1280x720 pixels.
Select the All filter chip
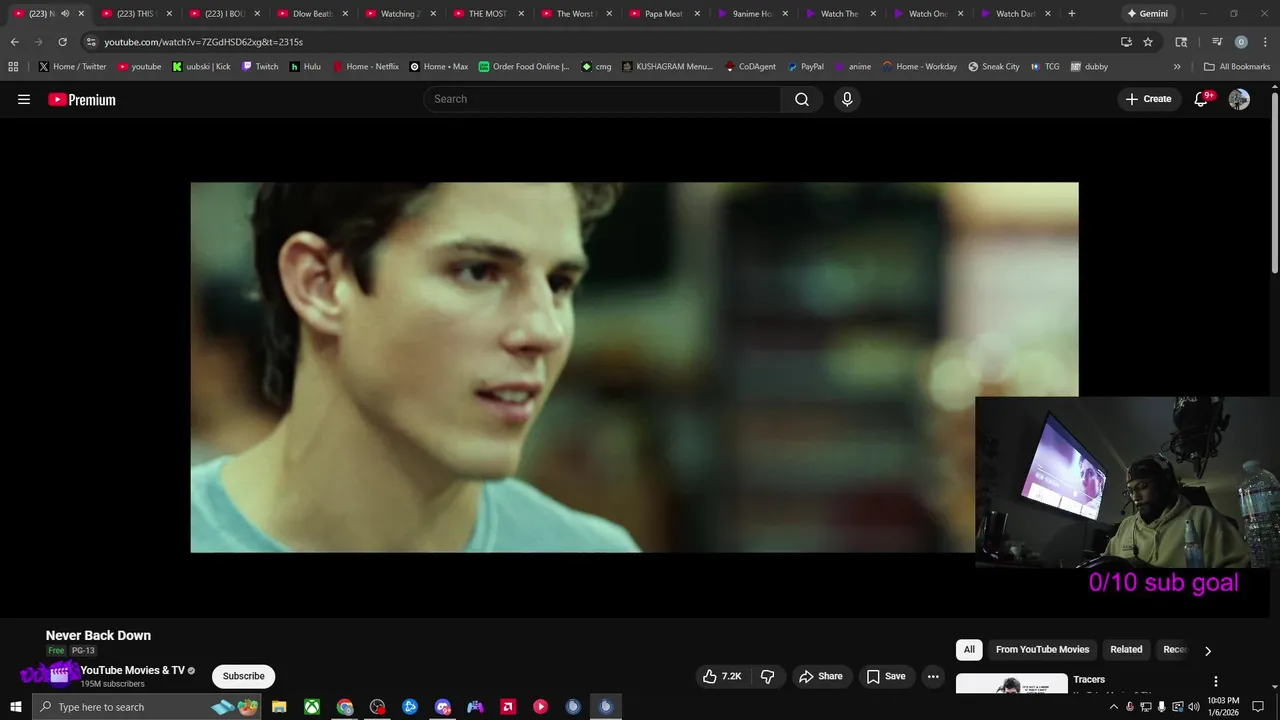click(969, 650)
